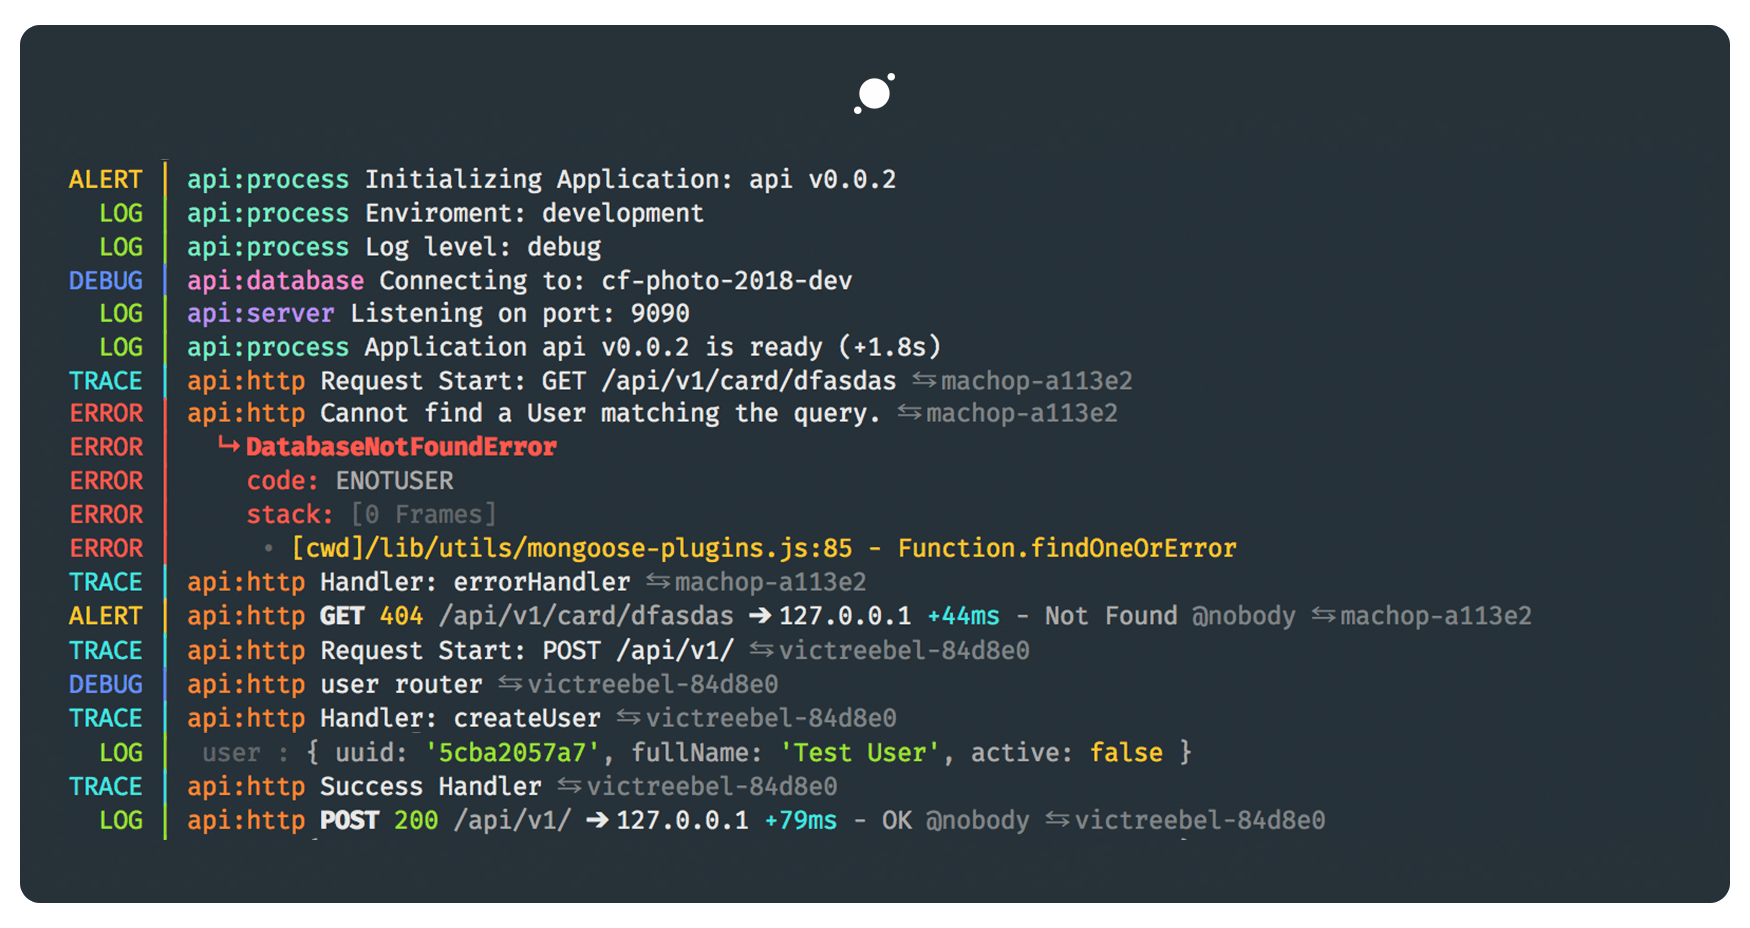
Task: Click the '+79ms' duration value
Action: [x=800, y=821]
